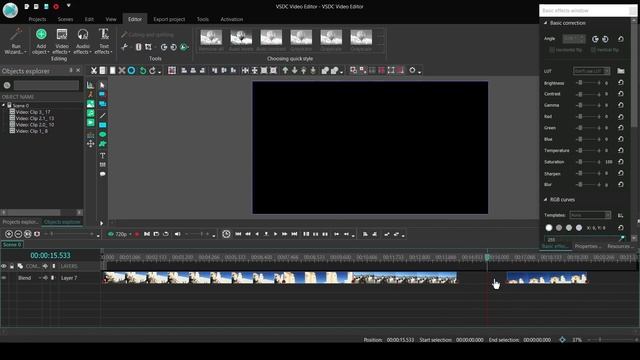Toggle the Vertical flip checkbox
Screen dimensions: 640x360
(593, 50)
